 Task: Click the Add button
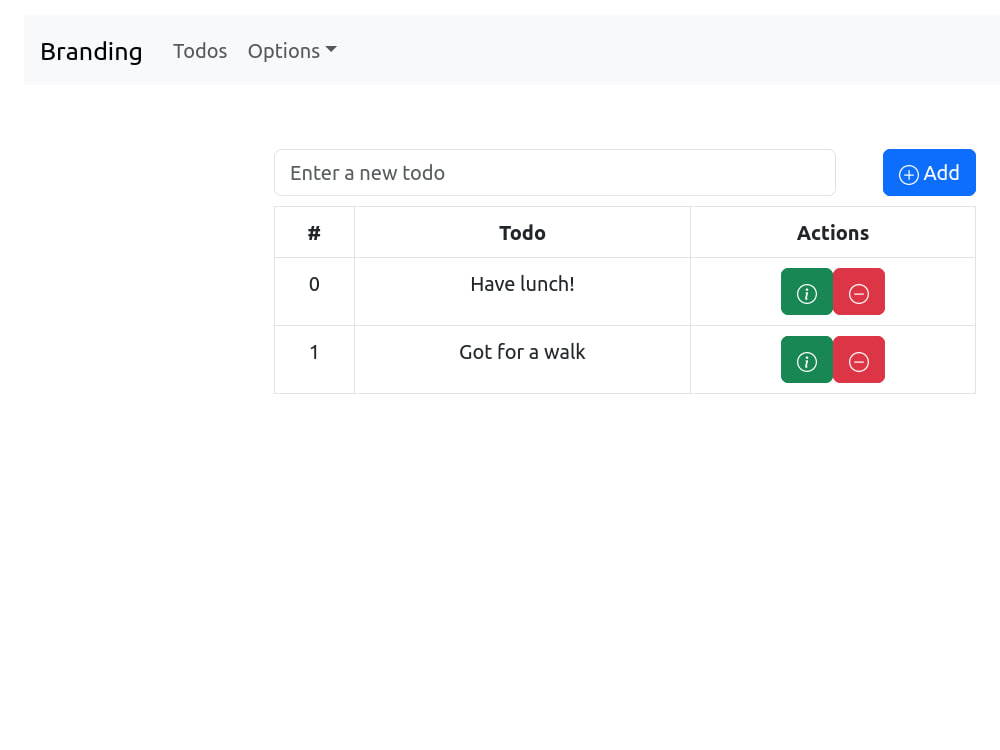(x=929, y=172)
